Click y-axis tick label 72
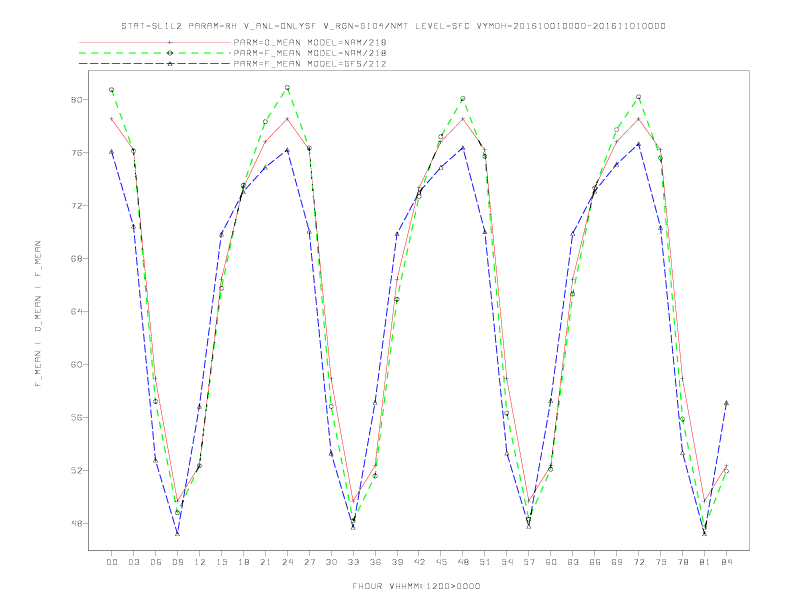 click(x=76, y=206)
